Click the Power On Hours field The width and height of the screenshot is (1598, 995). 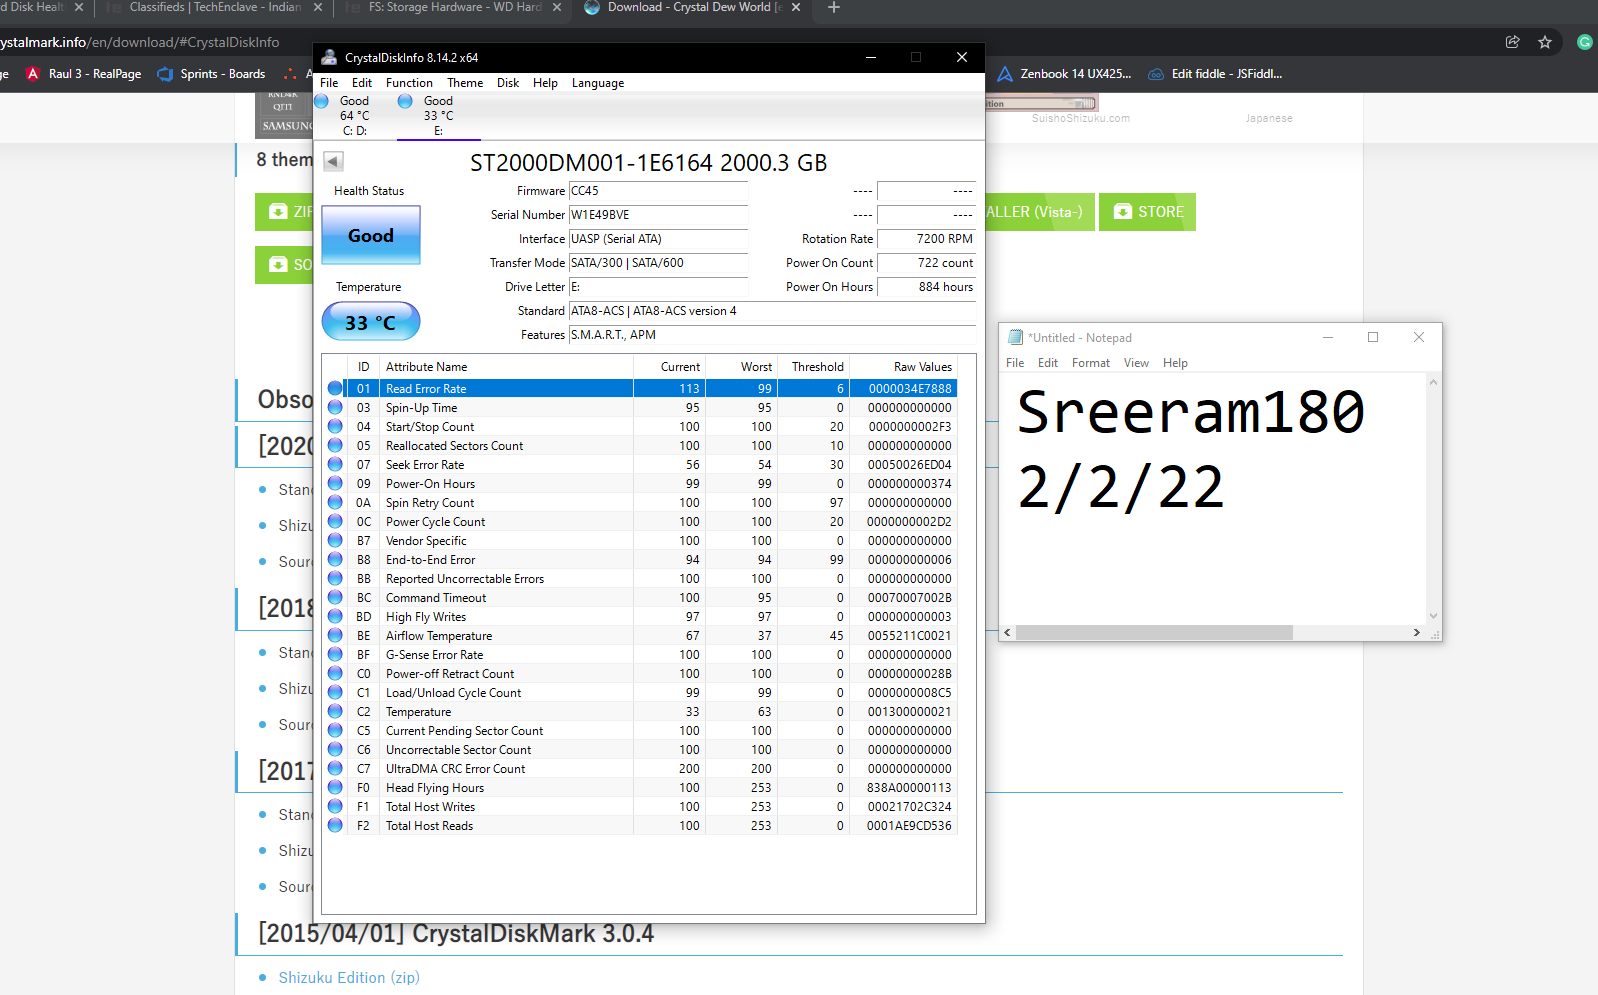(x=926, y=287)
